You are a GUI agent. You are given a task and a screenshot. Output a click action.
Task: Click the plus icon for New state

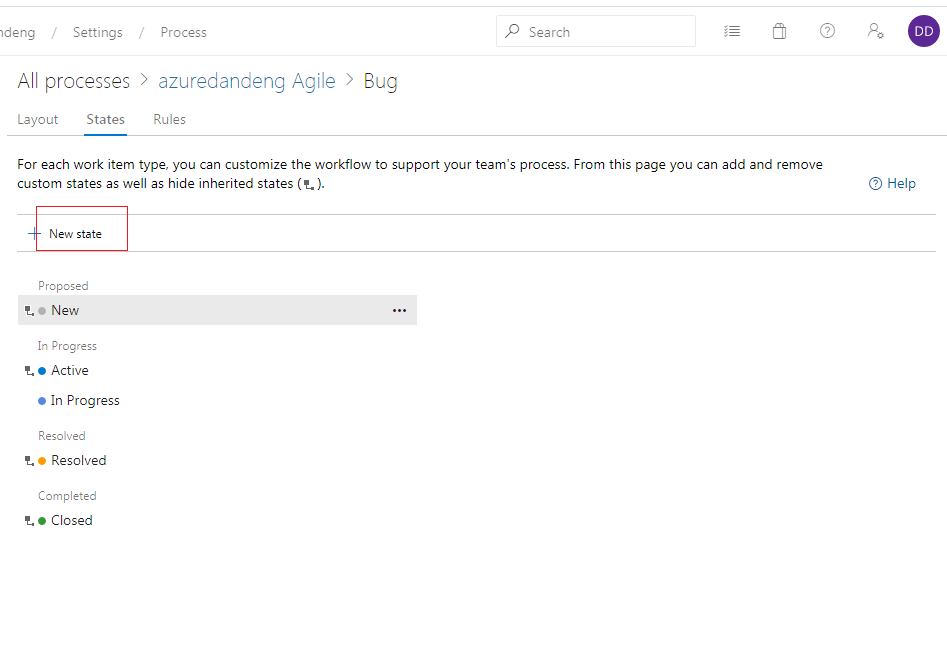[33, 231]
